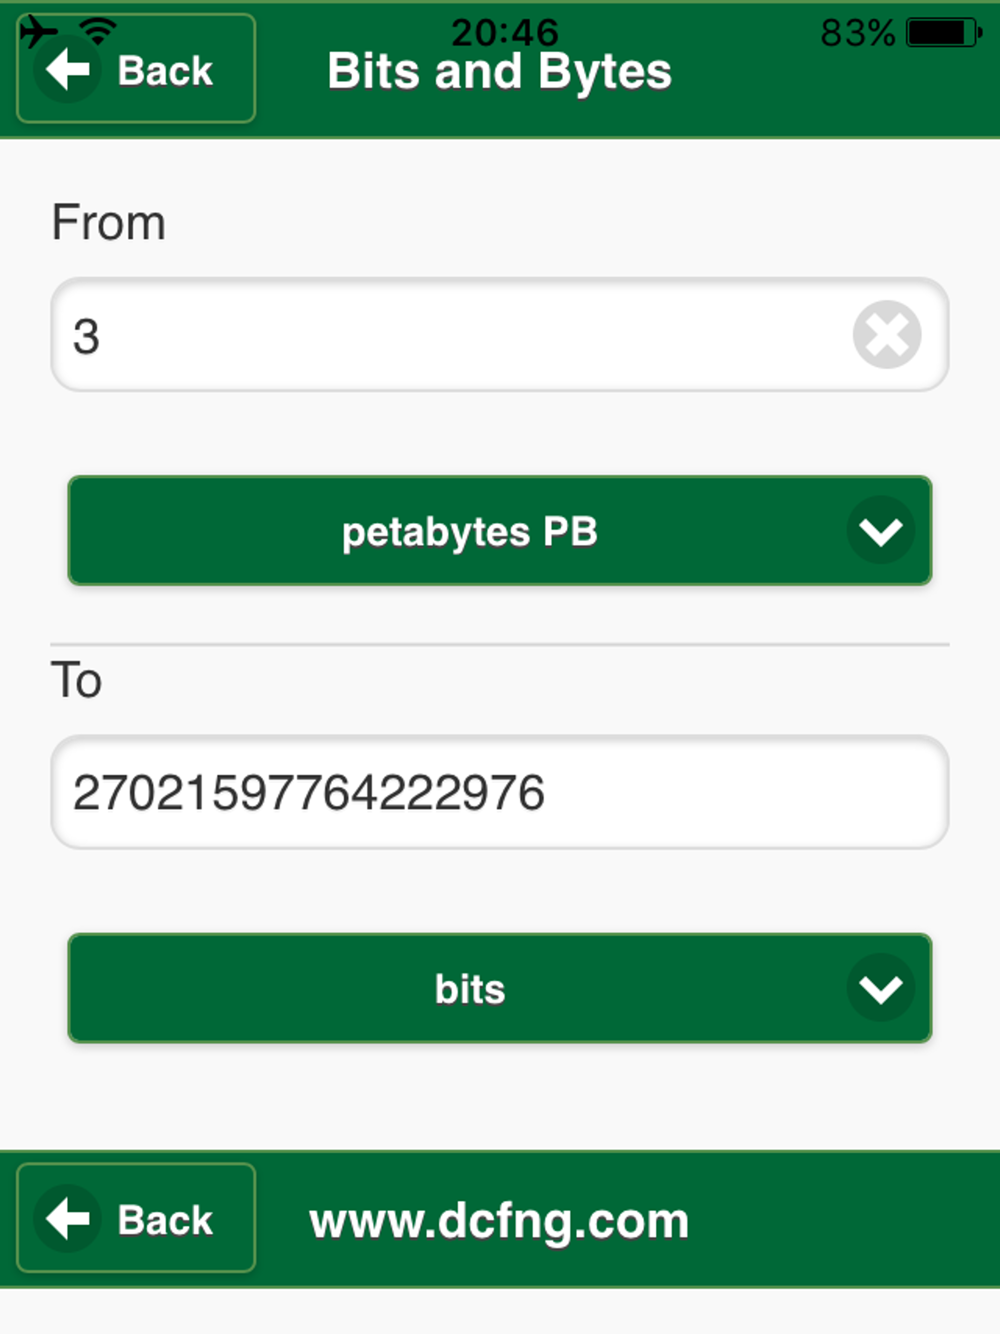Tap the chevron on petabytes PB selector
This screenshot has height=1334, width=1000.
pos(880,531)
